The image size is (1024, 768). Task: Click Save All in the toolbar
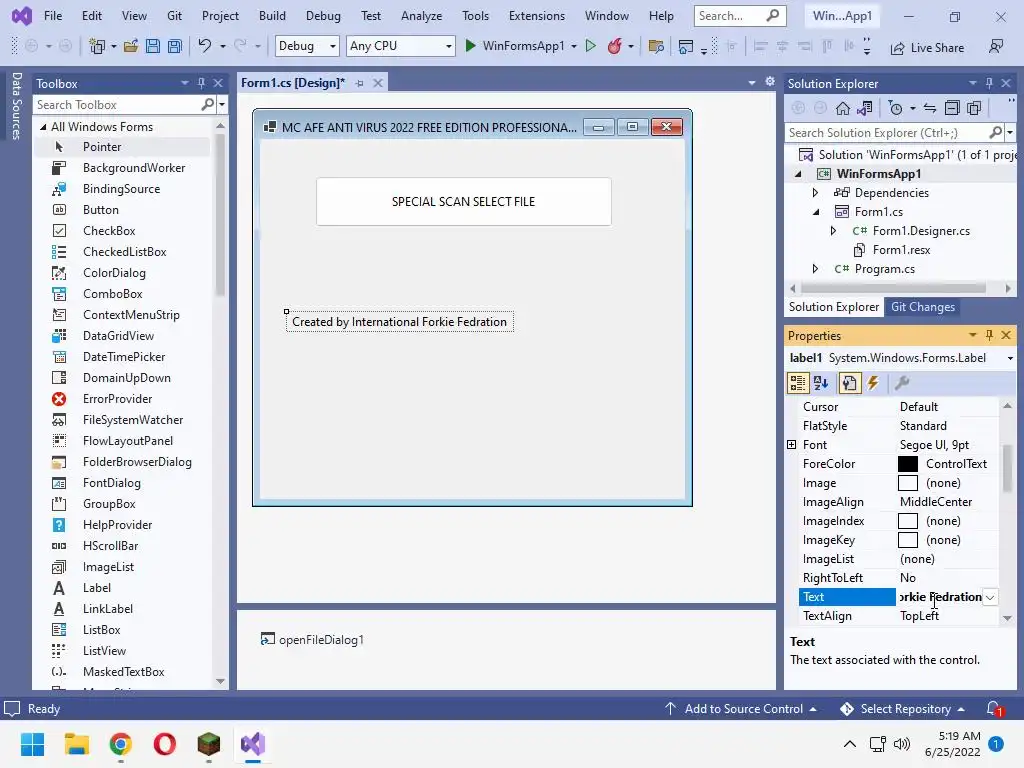174,46
